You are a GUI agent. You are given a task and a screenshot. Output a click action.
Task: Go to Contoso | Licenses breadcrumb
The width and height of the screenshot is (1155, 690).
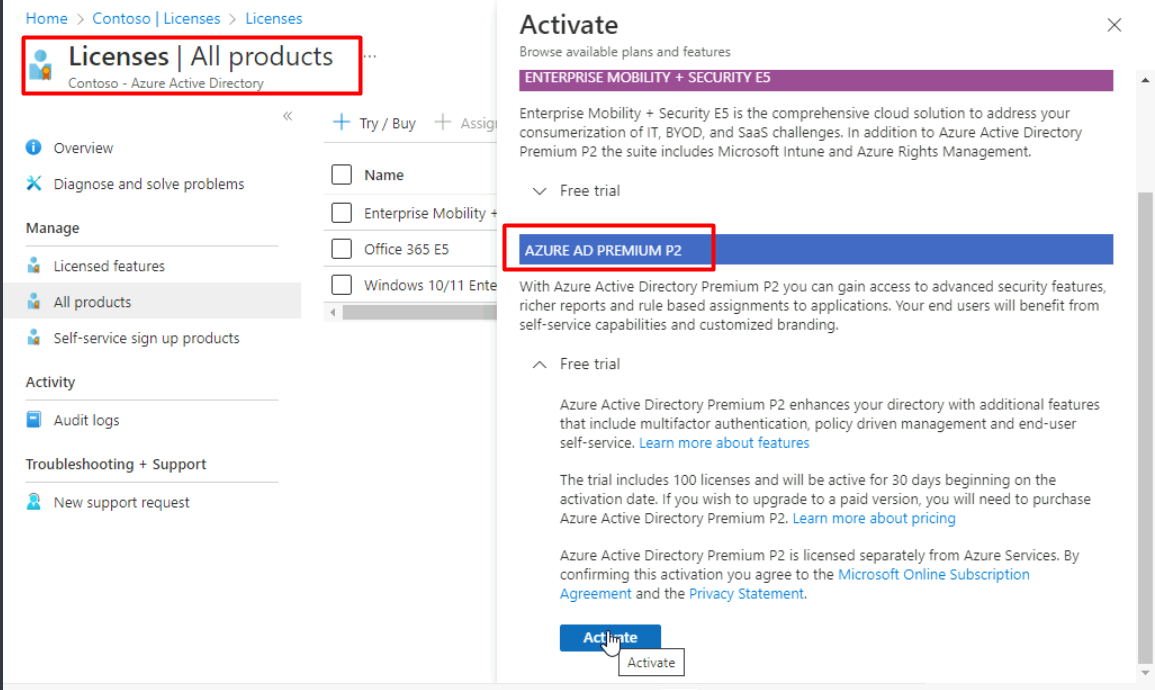[156, 18]
